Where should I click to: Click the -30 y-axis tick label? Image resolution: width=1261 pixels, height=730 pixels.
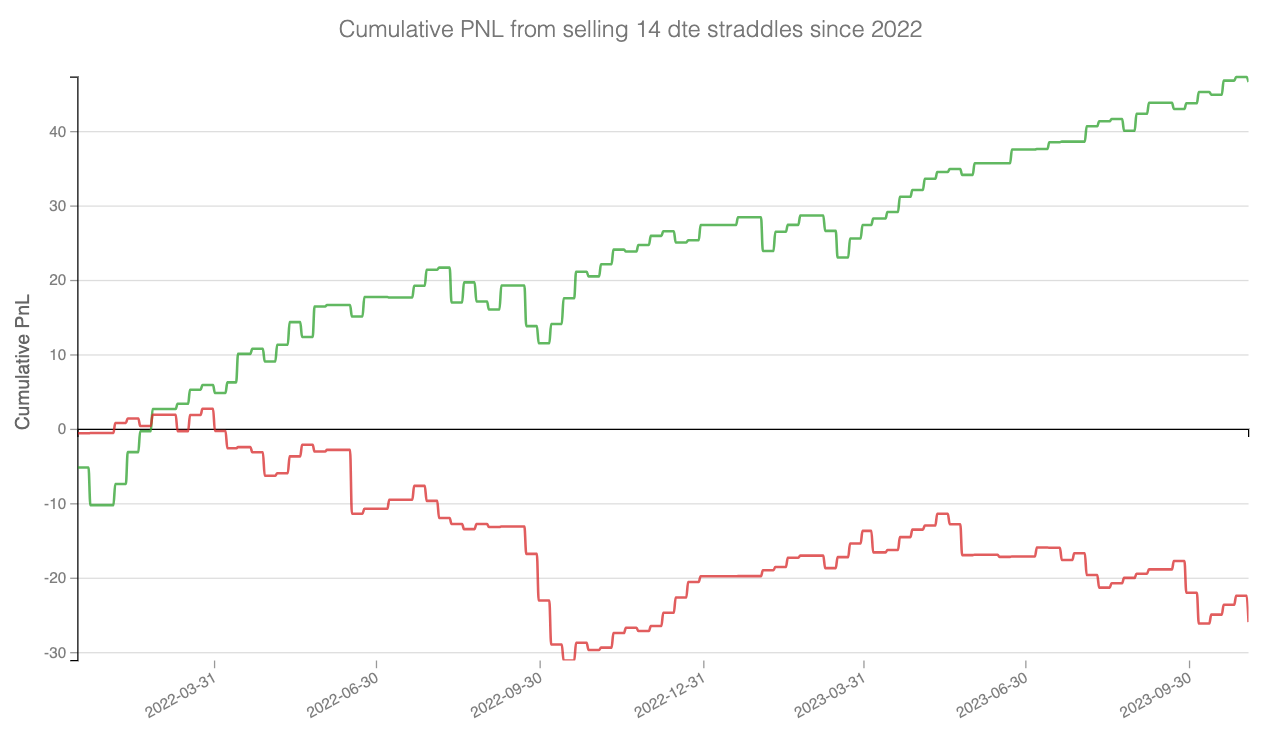(55, 653)
